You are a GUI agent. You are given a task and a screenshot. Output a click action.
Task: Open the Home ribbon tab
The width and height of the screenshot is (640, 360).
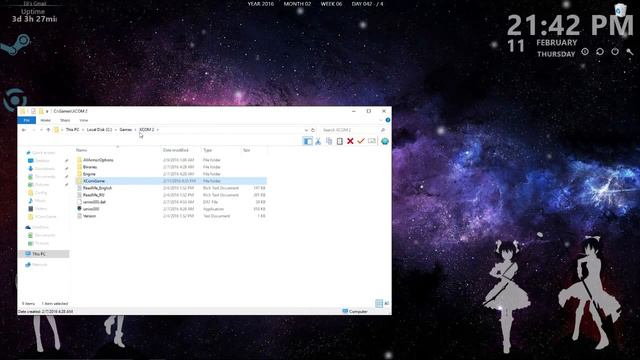[45, 120]
